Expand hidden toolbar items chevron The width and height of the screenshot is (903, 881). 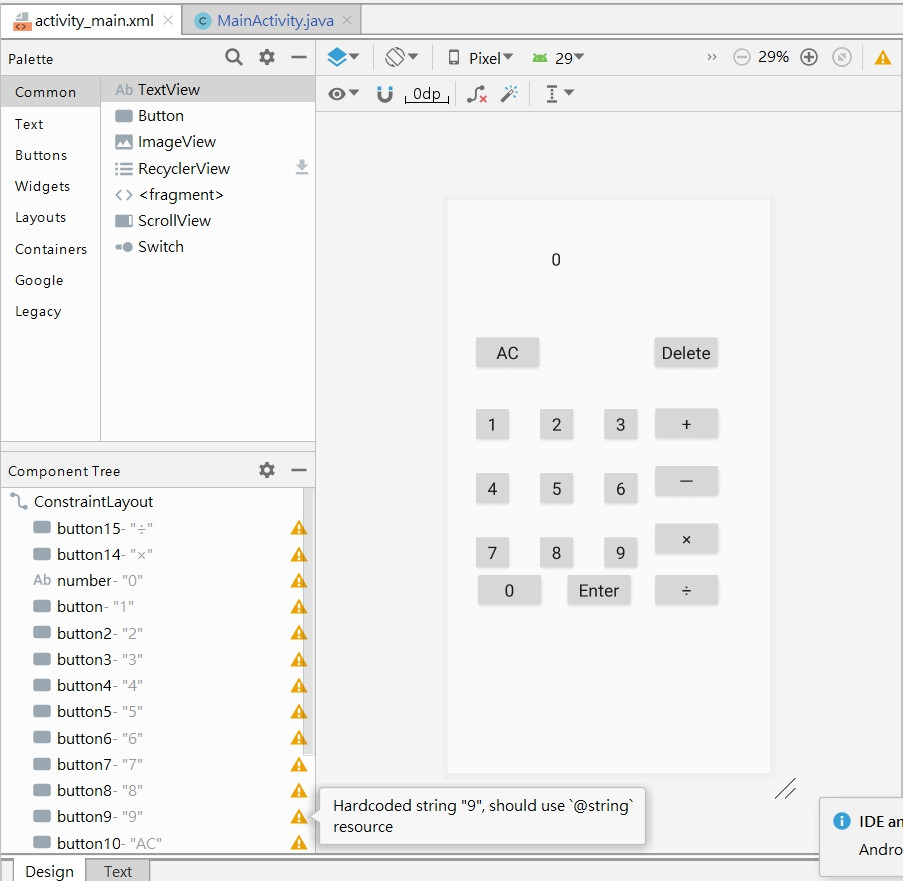point(712,57)
